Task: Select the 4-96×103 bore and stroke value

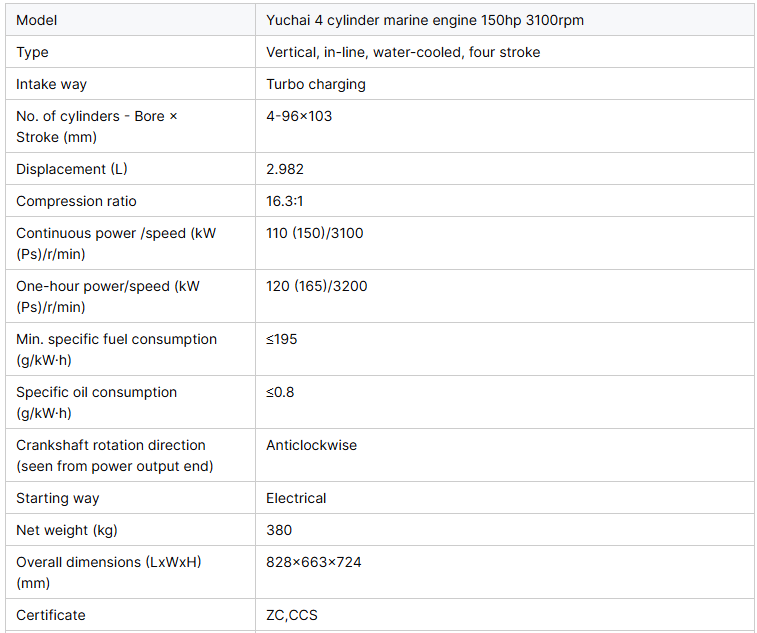Action: pos(299,116)
